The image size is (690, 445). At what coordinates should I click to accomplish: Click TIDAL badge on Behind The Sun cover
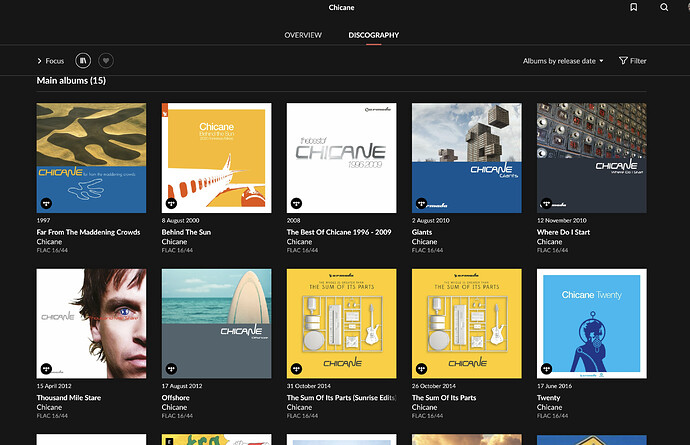click(x=171, y=203)
